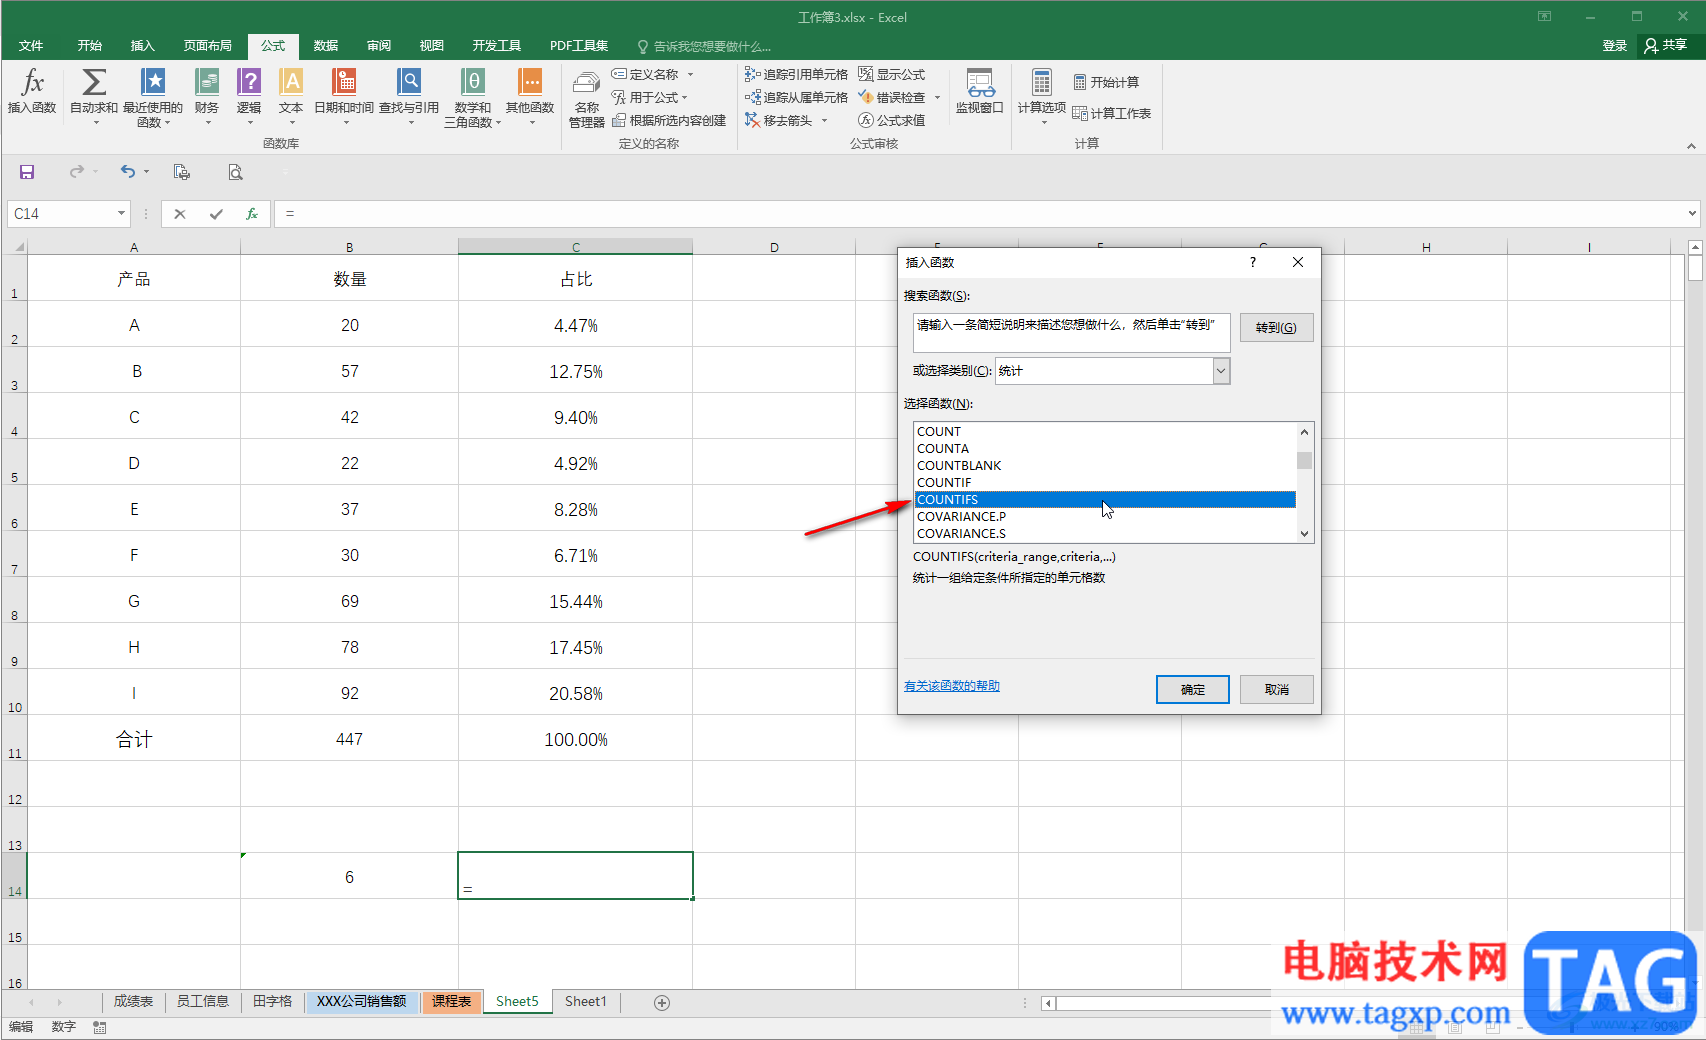Click the 共享 share button
Image resolution: width=1706 pixels, height=1040 pixels.
[x=1667, y=46]
